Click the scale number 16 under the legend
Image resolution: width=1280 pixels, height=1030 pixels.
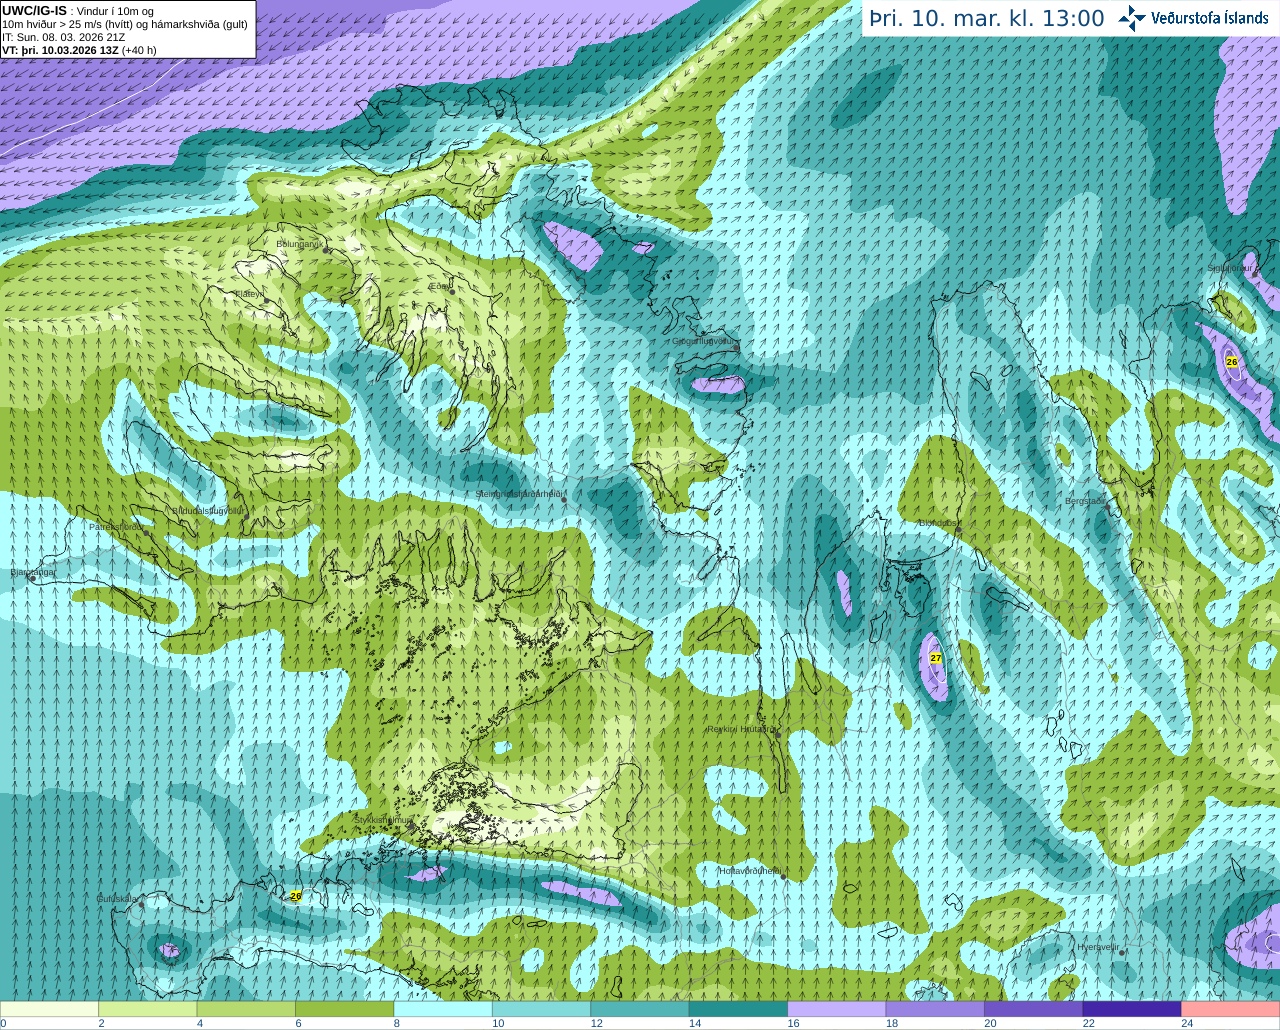[793, 1023]
